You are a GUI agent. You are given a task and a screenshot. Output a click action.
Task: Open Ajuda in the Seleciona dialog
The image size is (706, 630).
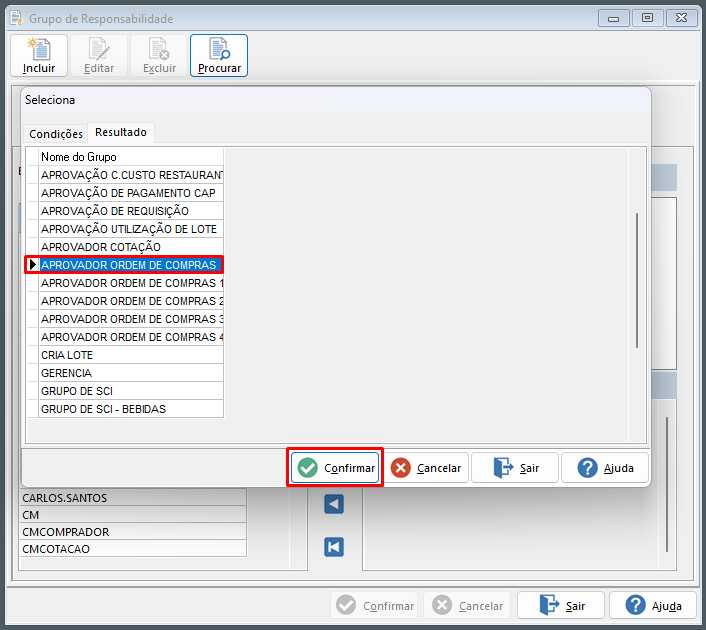[x=605, y=468]
